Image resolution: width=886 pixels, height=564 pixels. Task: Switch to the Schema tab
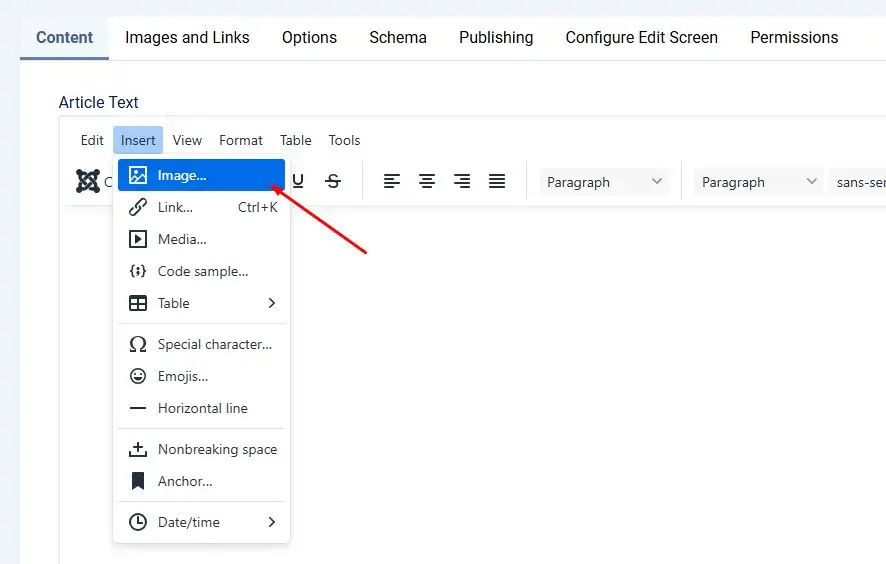(398, 37)
